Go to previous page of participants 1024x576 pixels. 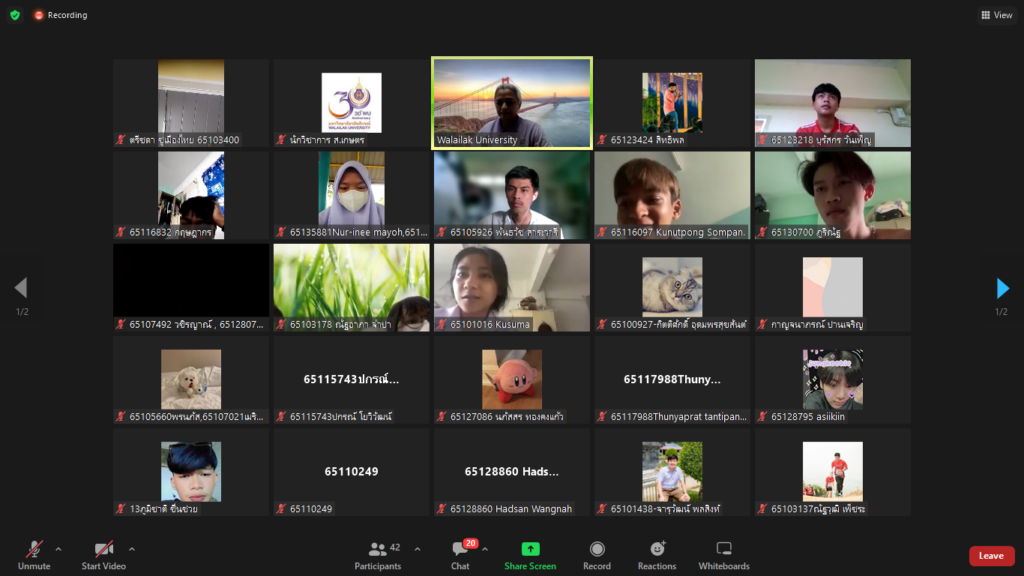21,289
